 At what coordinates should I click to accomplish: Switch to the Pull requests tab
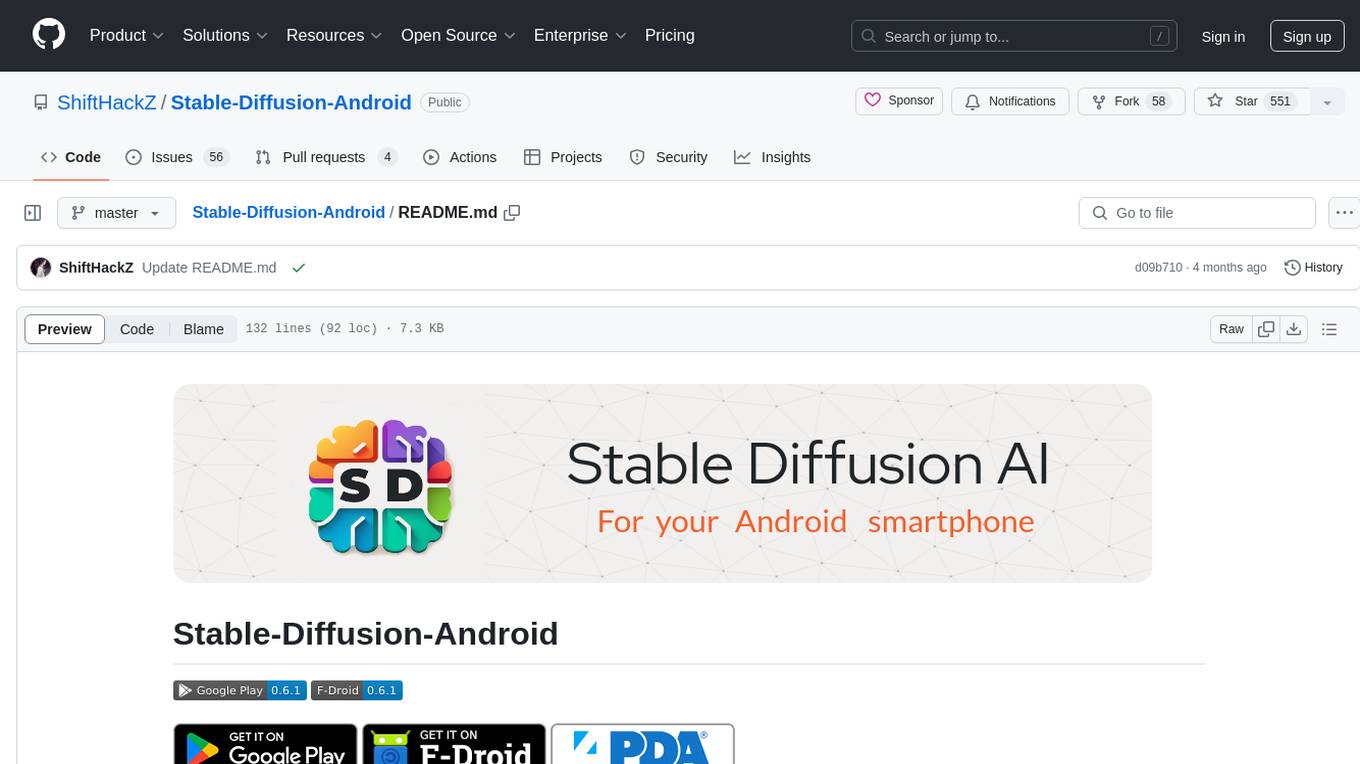click(x=326, y=157)
